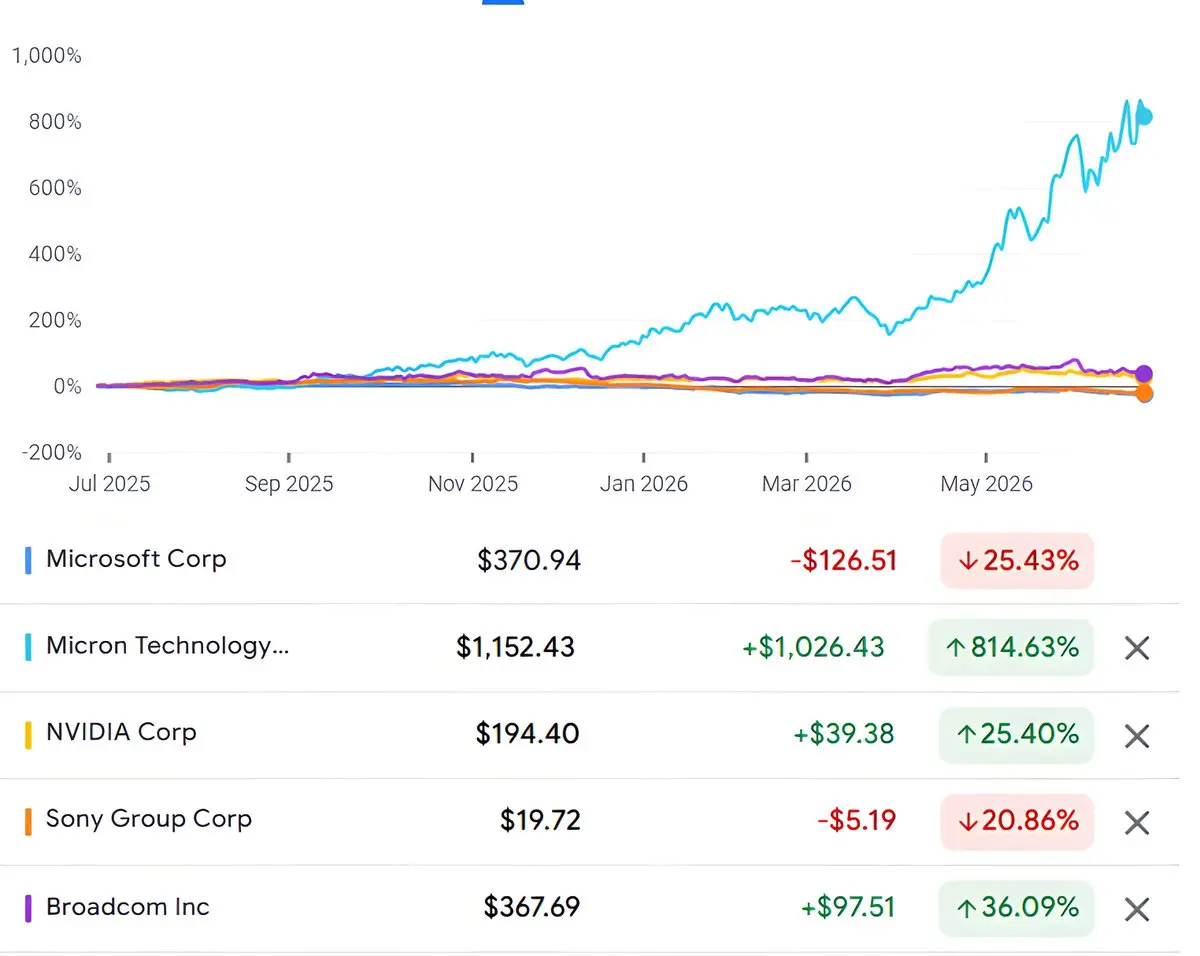Remove Broadcom Inc from comparison
1200x956 pixels.
click(1136, 910)
